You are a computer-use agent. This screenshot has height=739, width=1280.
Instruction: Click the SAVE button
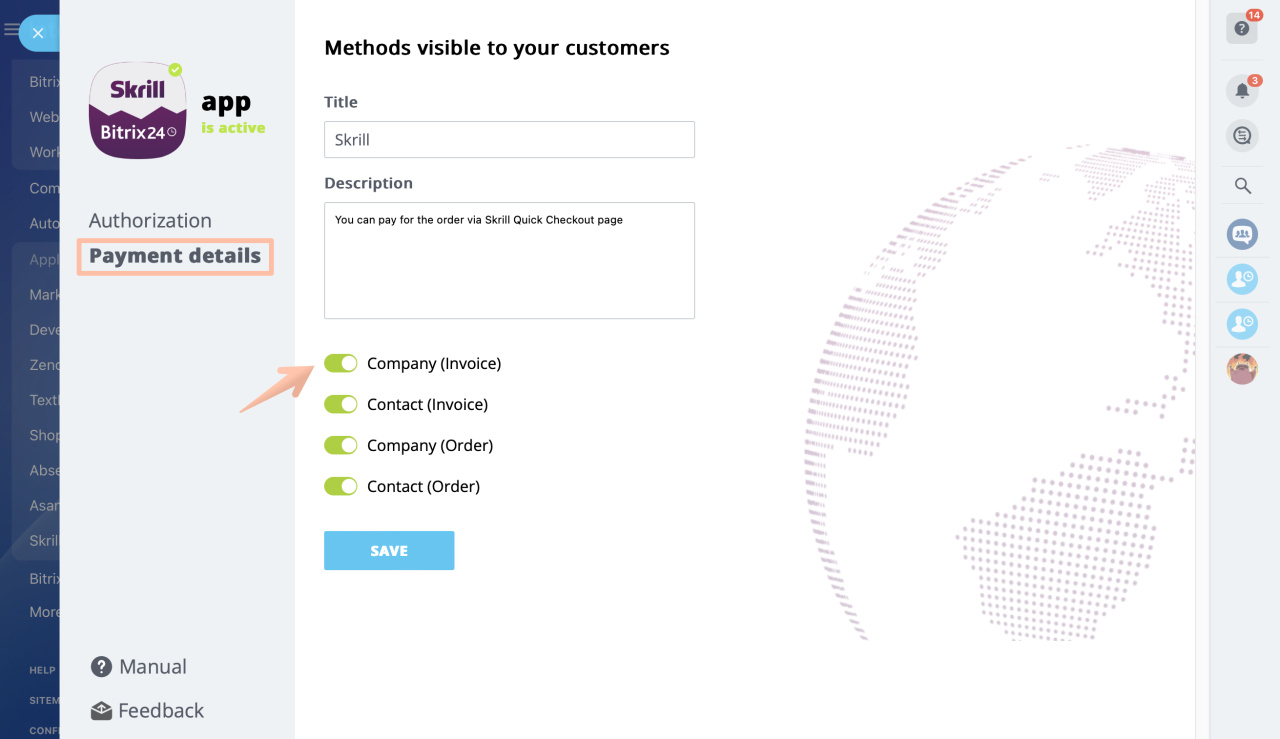pos(389,551)
